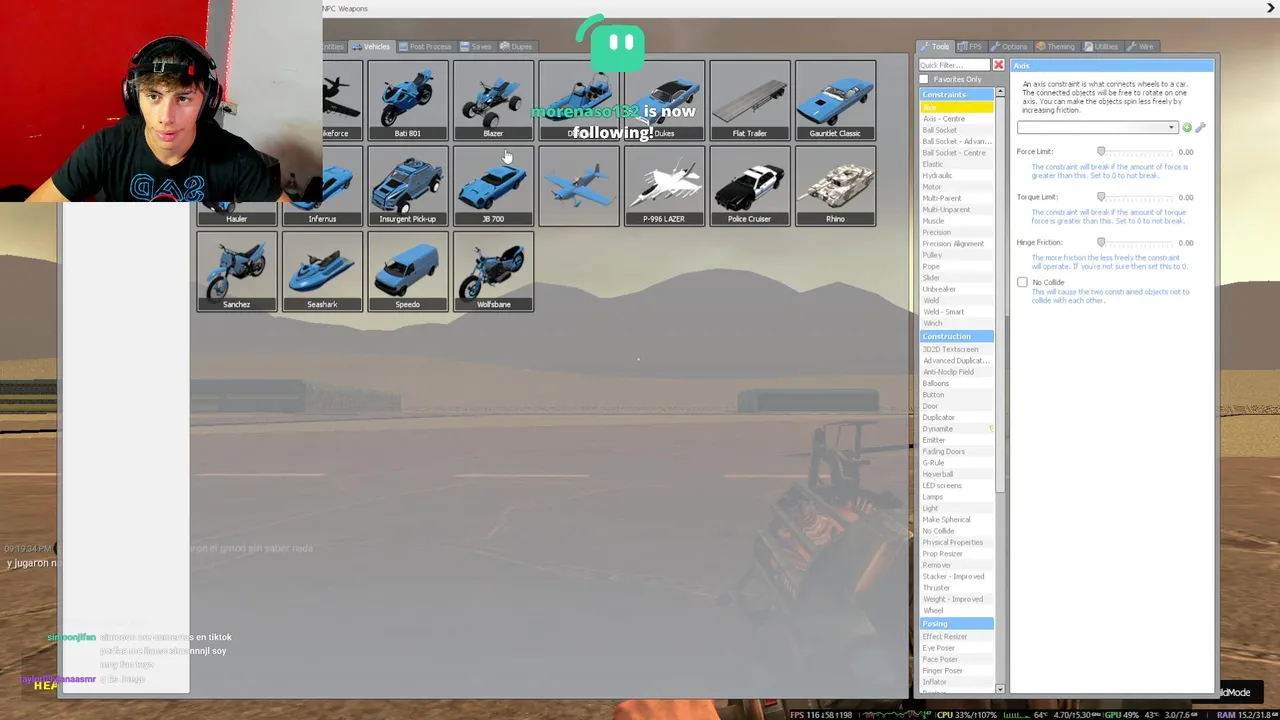
Task: Click the tool list scrollbar up arrow
Action: tap(1000, 92)
